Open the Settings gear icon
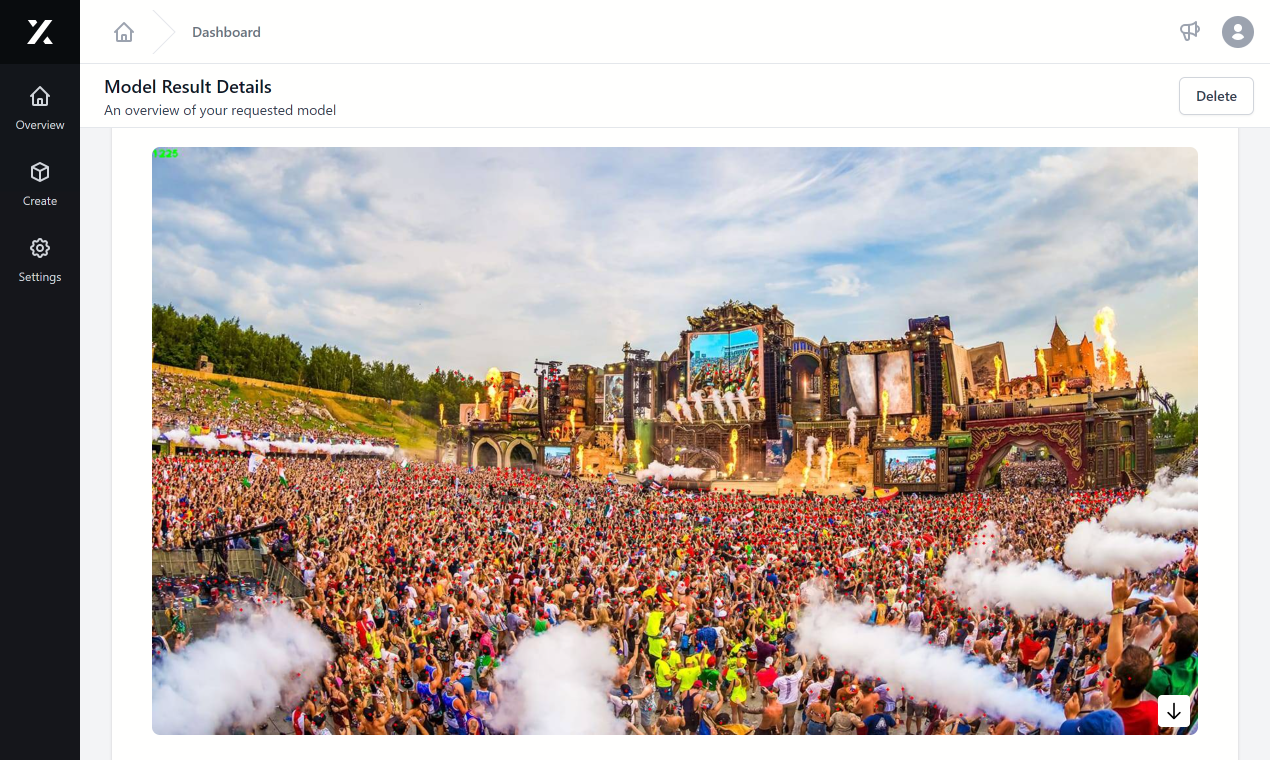 (x=40, y=248)
